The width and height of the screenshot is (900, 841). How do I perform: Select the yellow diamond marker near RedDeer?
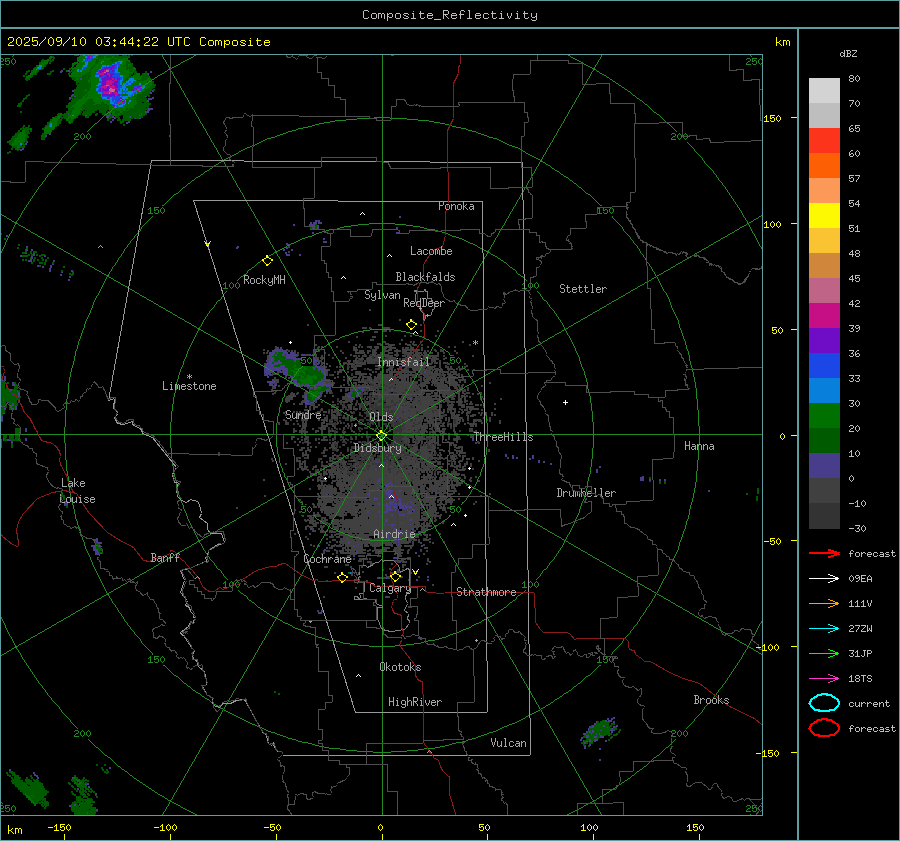412,325
